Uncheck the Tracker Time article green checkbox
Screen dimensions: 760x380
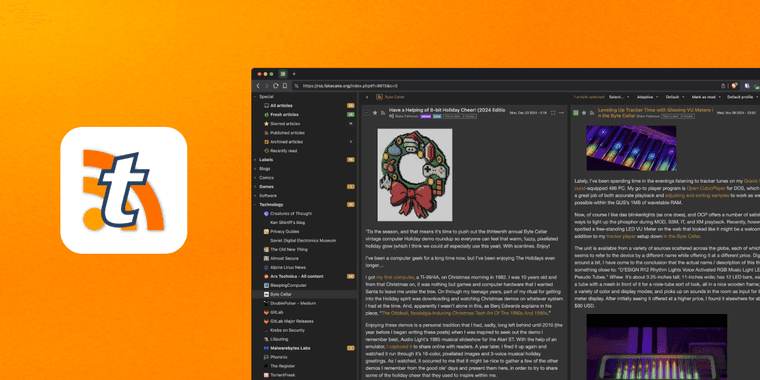click(x=576, y=112)
